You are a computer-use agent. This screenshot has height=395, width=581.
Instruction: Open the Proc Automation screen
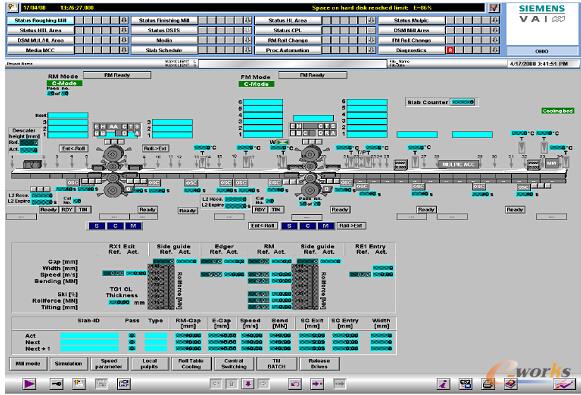(x=288, y=50)
